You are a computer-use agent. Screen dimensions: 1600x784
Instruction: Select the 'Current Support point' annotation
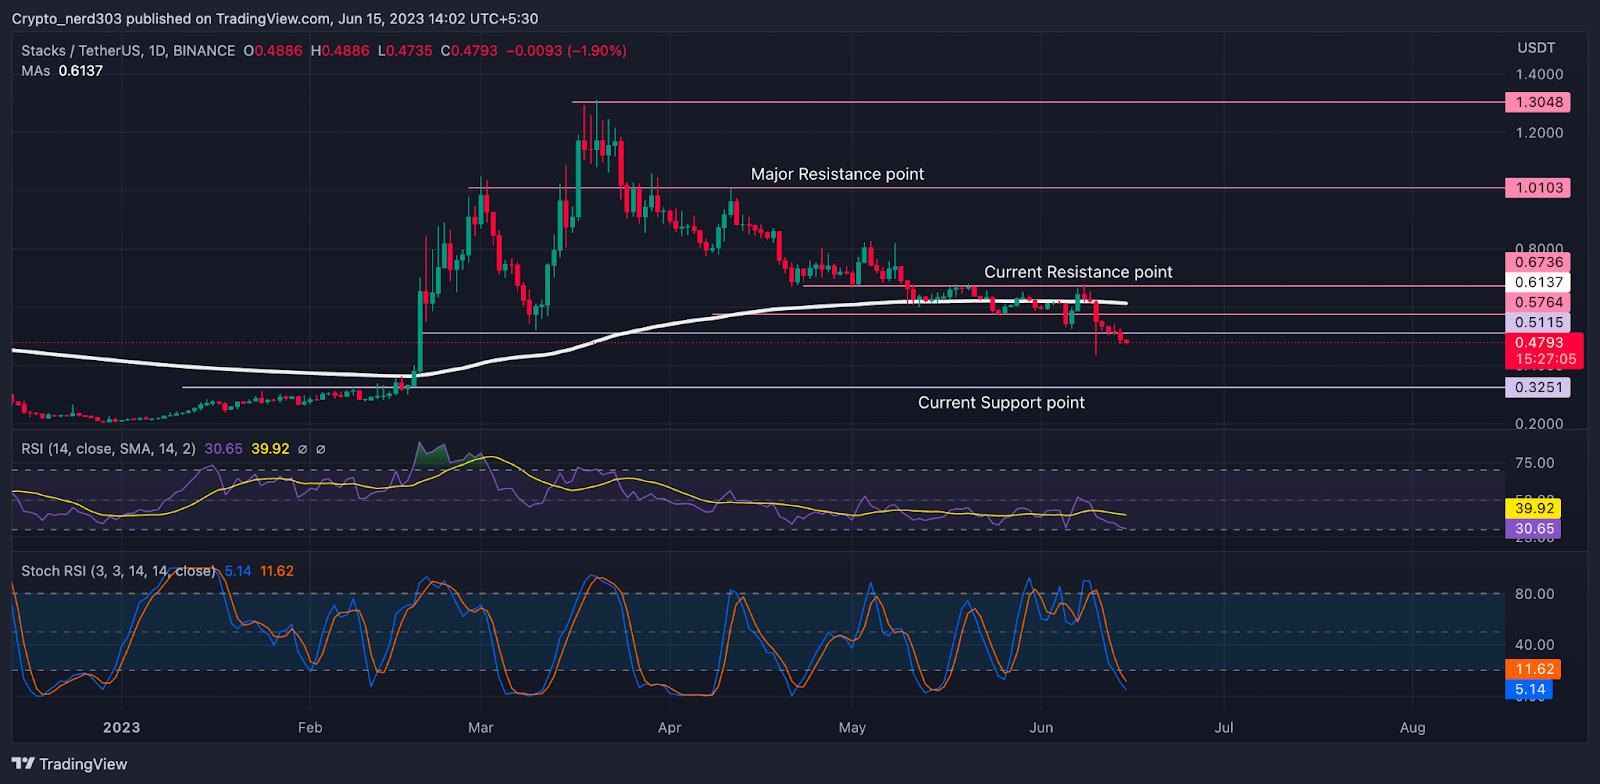(1001, 403)
